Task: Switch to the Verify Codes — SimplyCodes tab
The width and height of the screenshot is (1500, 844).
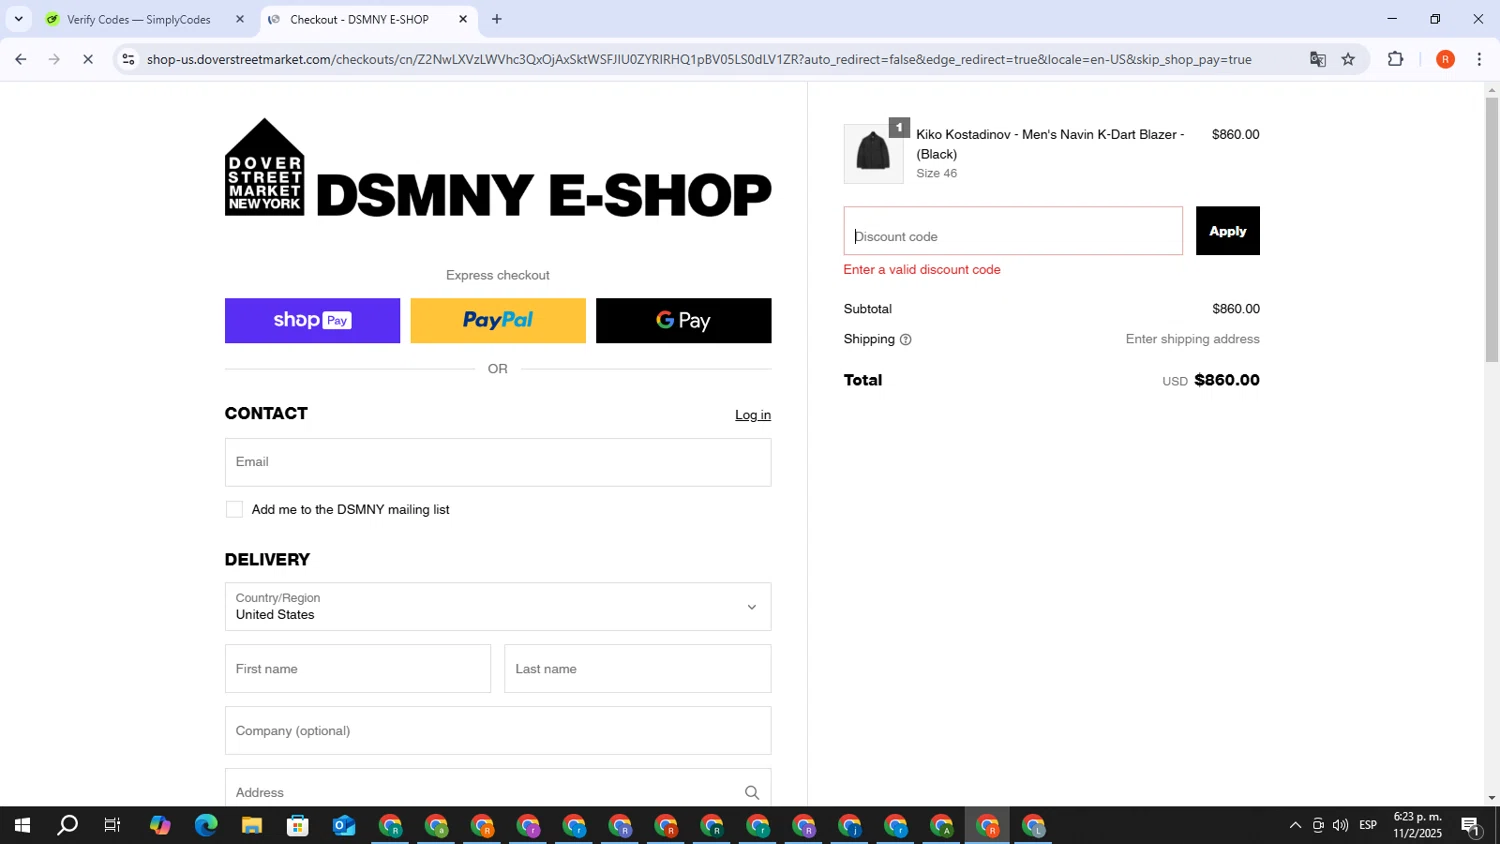Action: (x=139, y=20)
